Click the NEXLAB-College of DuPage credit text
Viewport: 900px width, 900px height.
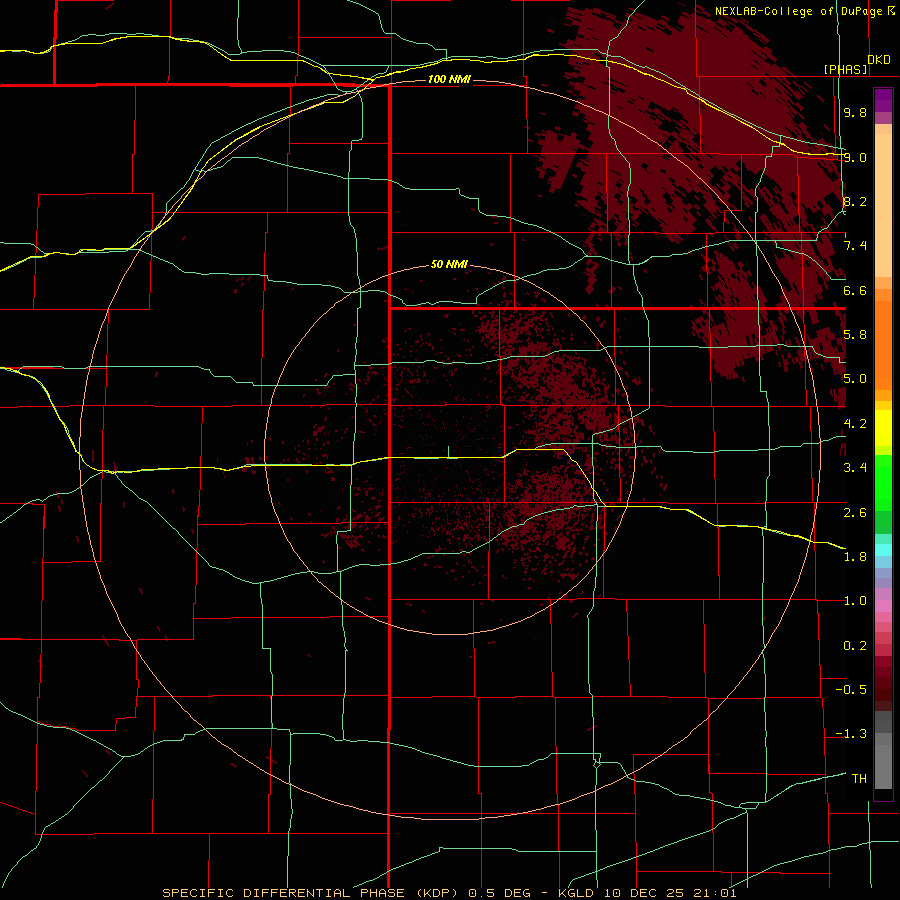799,11
